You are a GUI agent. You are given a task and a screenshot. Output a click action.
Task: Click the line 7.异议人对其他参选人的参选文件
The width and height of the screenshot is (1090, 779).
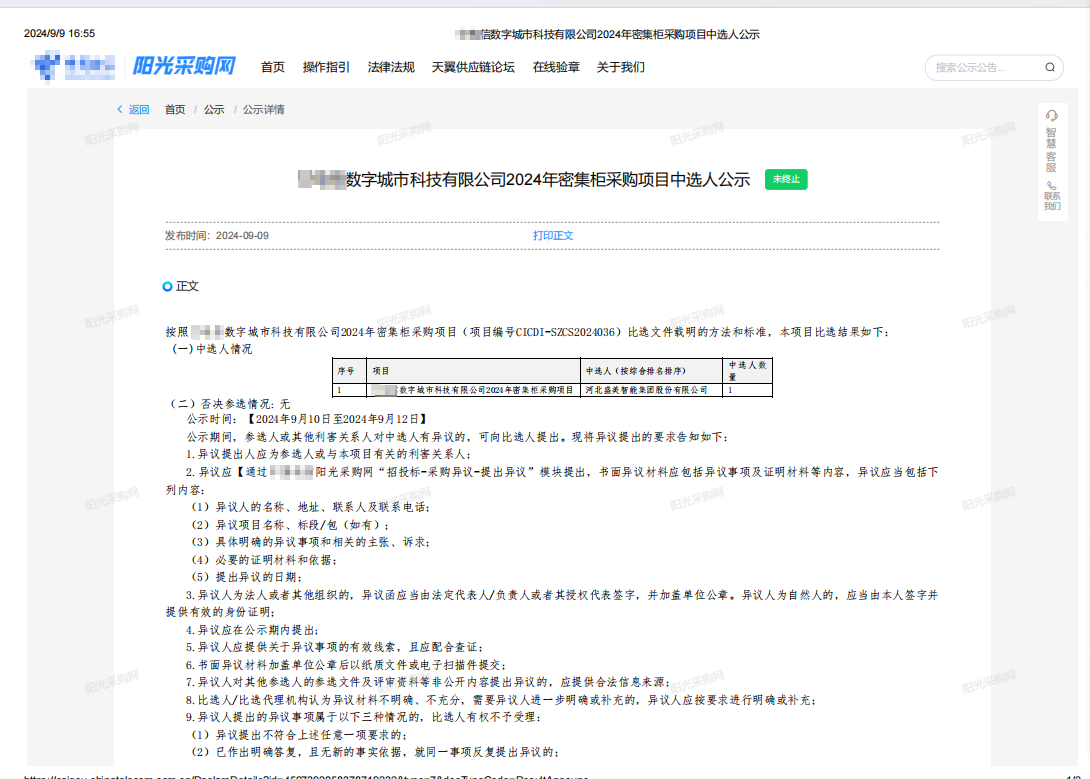tap(428, 682)
